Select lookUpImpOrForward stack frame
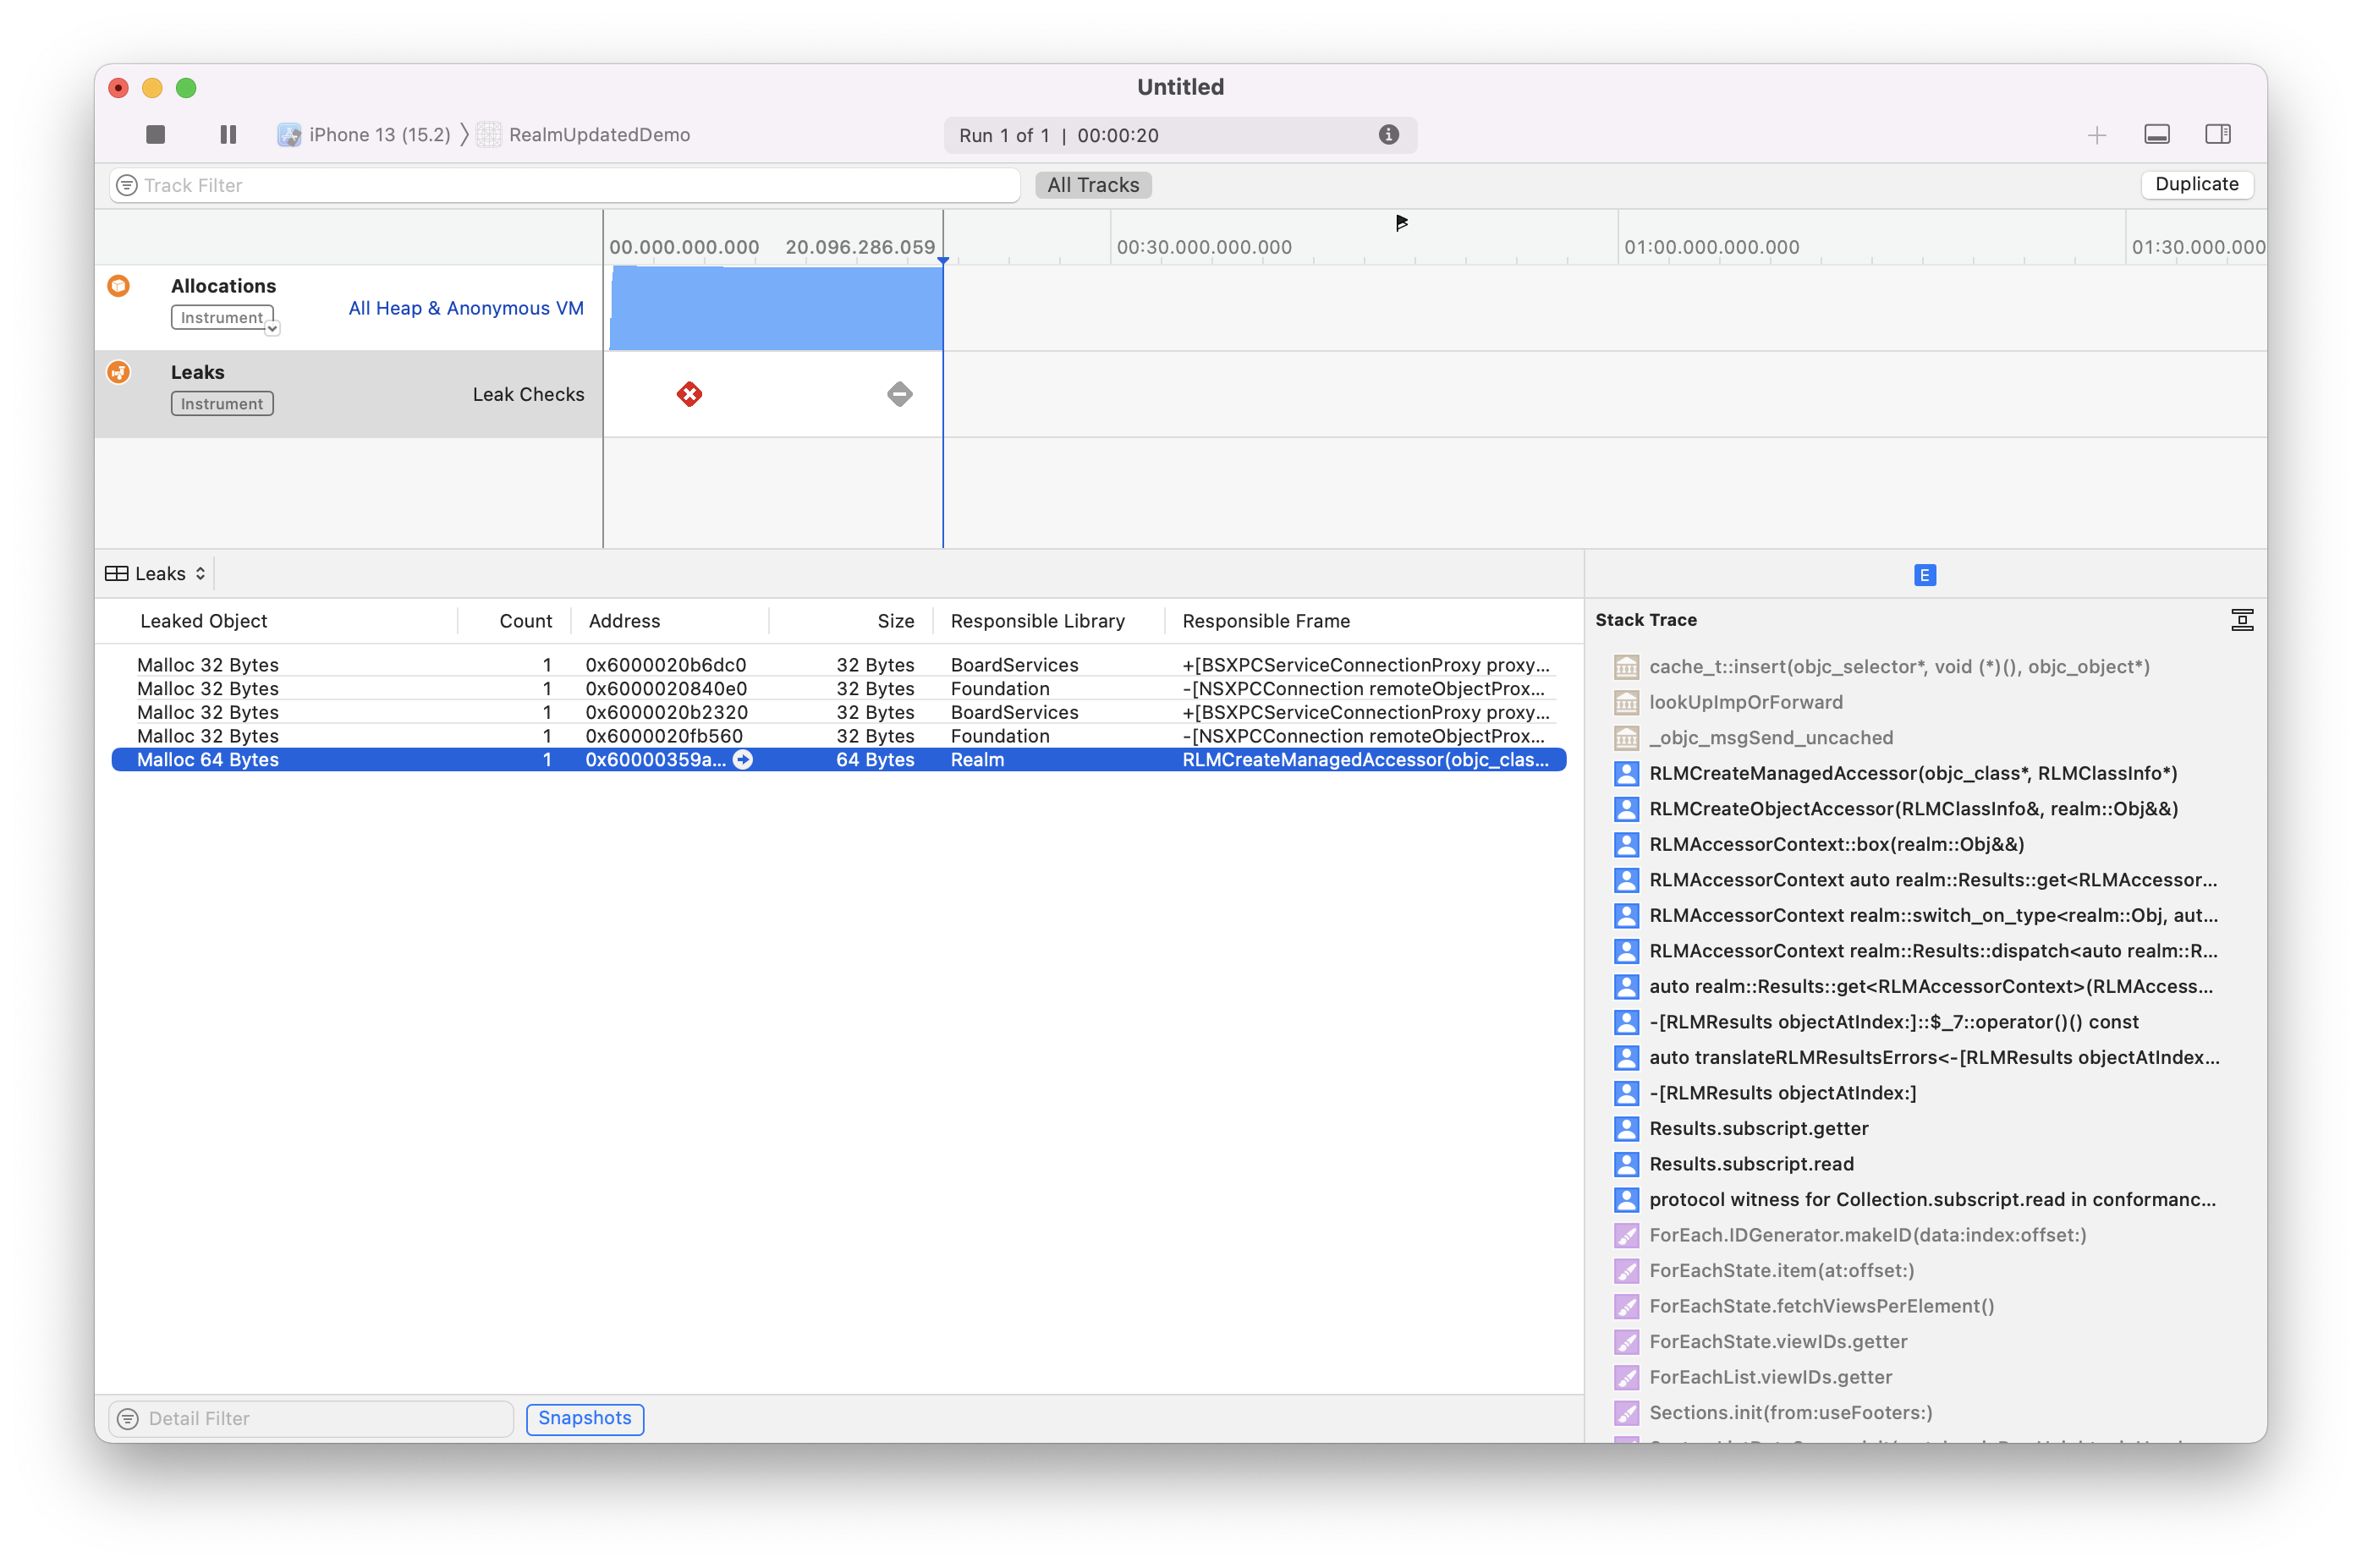The height and width of the screenshot is (1568, 2362). (x=1745, y=702)
